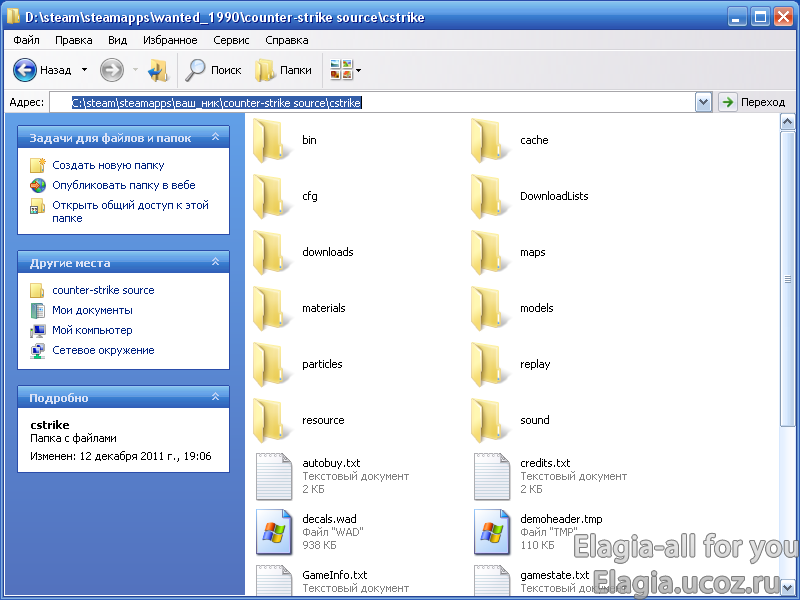Select the gamestate.txt file name

pyautogui.click(x=555, y=575)
